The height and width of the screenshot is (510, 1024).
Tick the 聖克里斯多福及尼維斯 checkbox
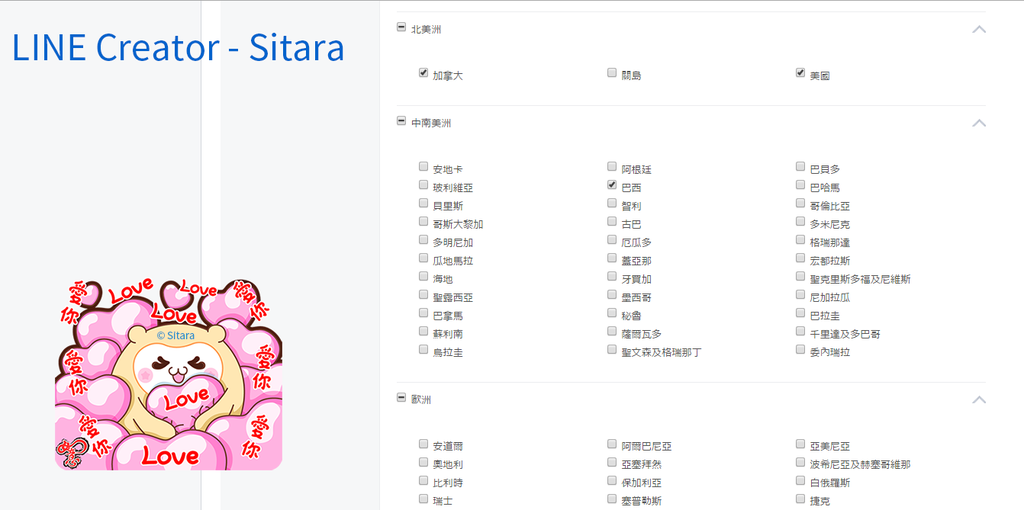(801, 277)
